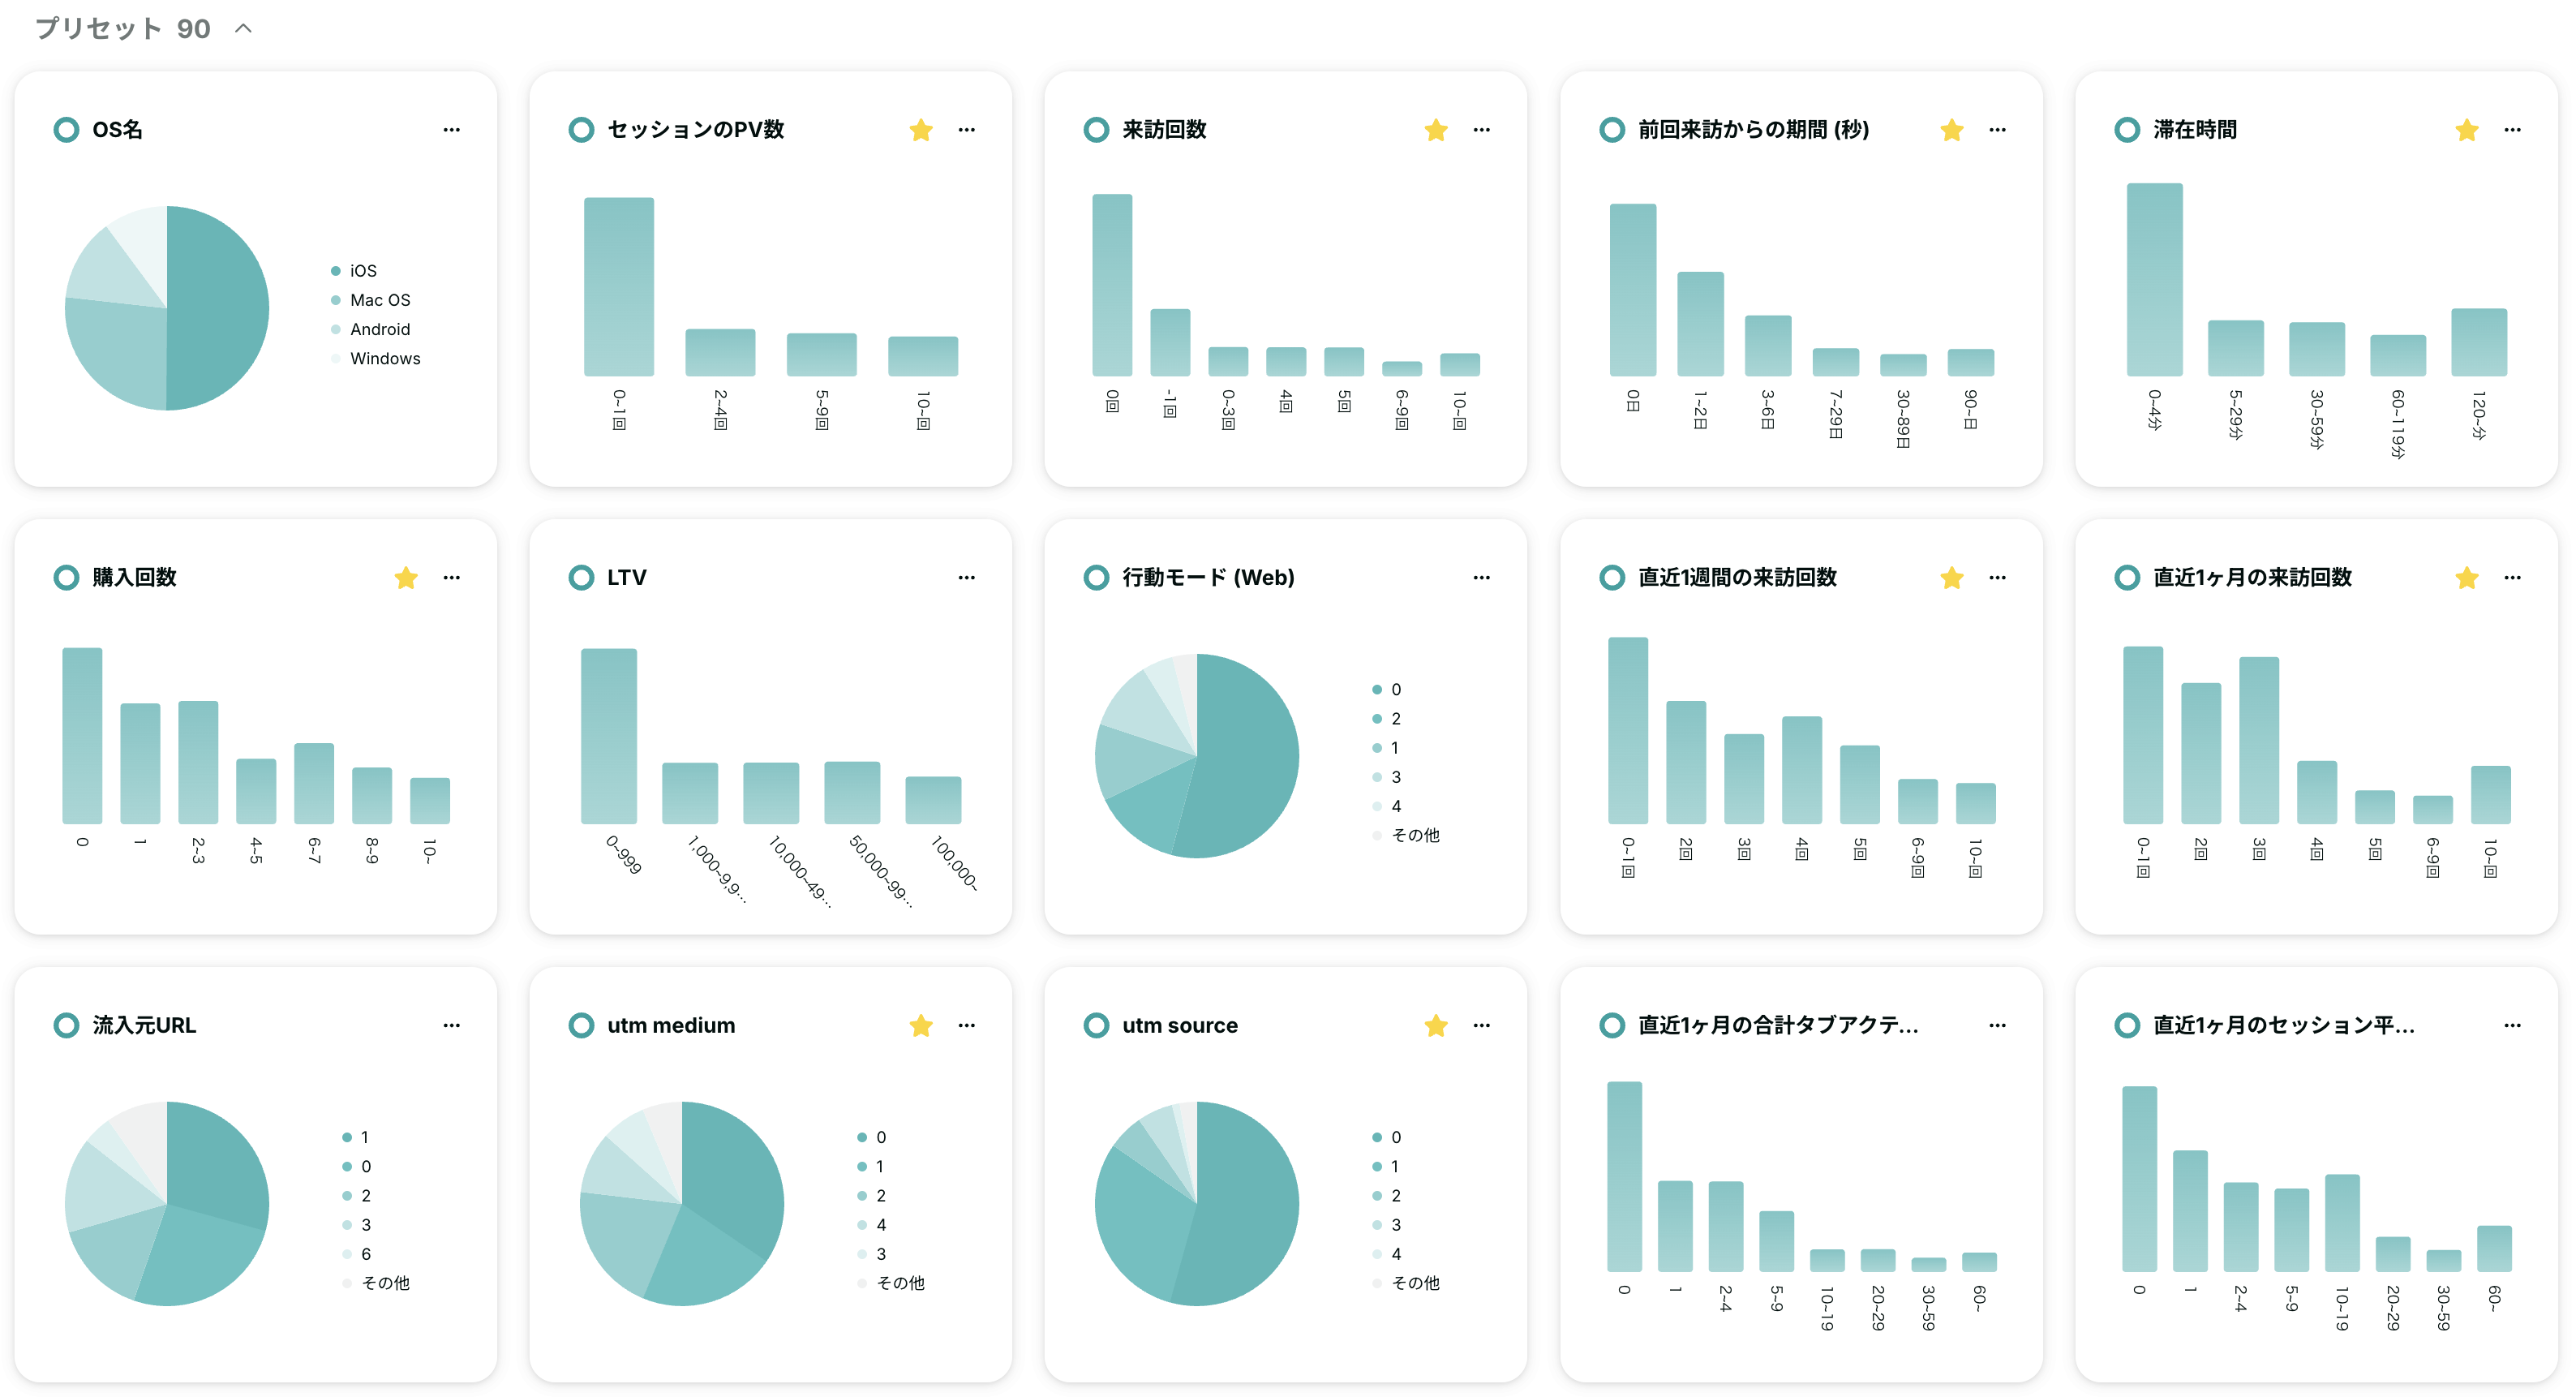This screenshot has width=2576, height=1397.
Task: Open more options on utm medium card
Action: 966,1026
